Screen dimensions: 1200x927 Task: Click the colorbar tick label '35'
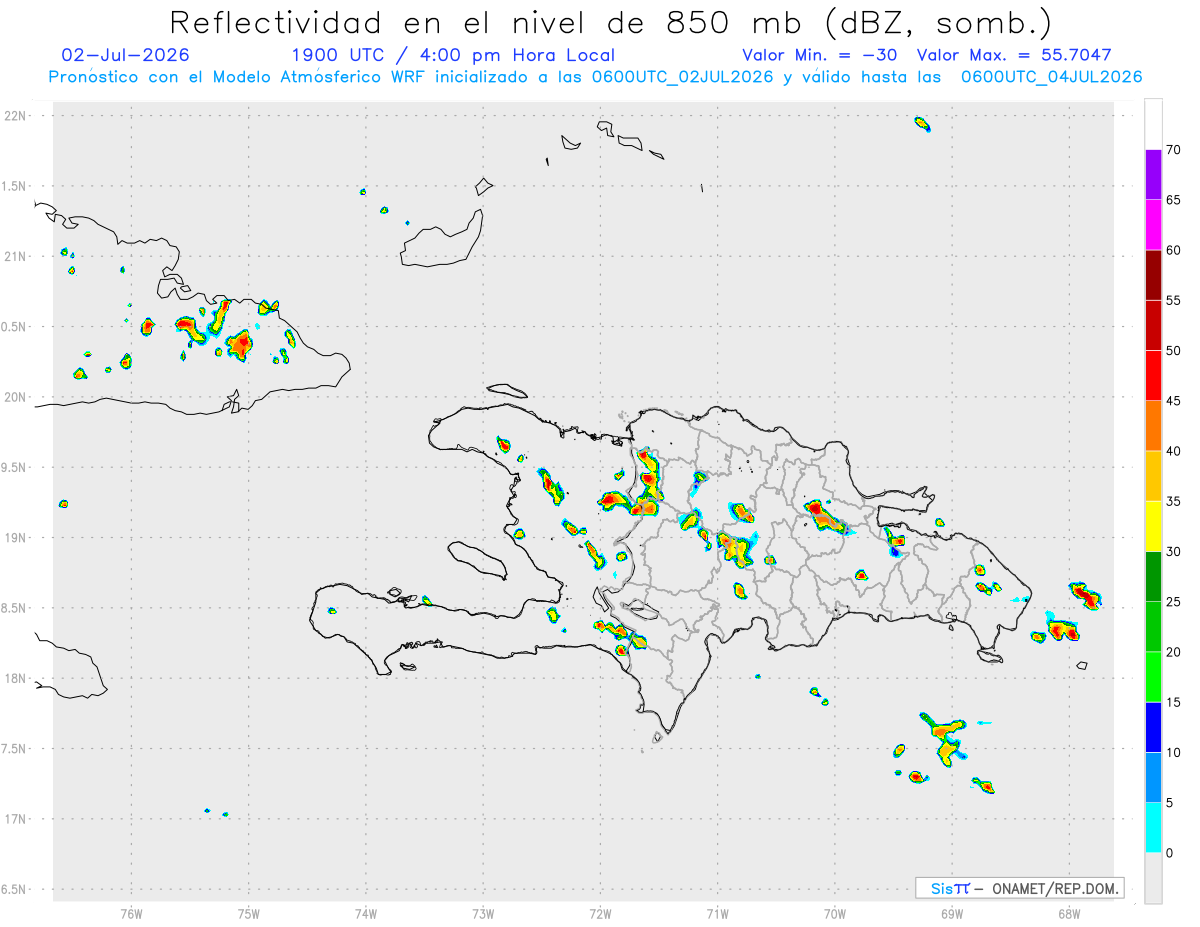point(1174,501)
